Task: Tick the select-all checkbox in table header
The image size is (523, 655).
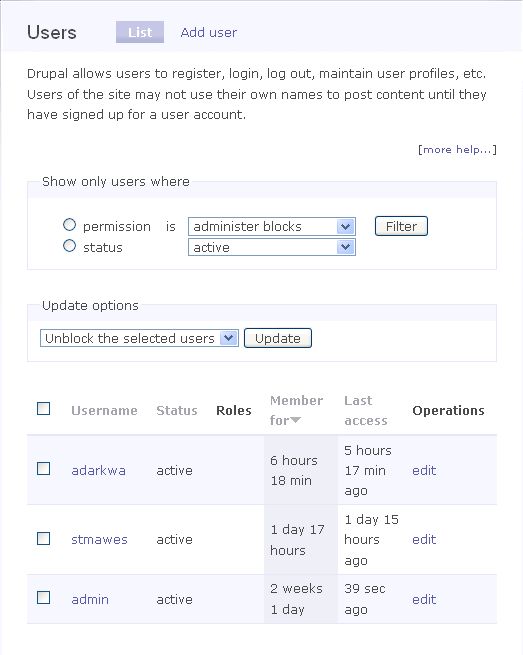Action: click(43, 409)
